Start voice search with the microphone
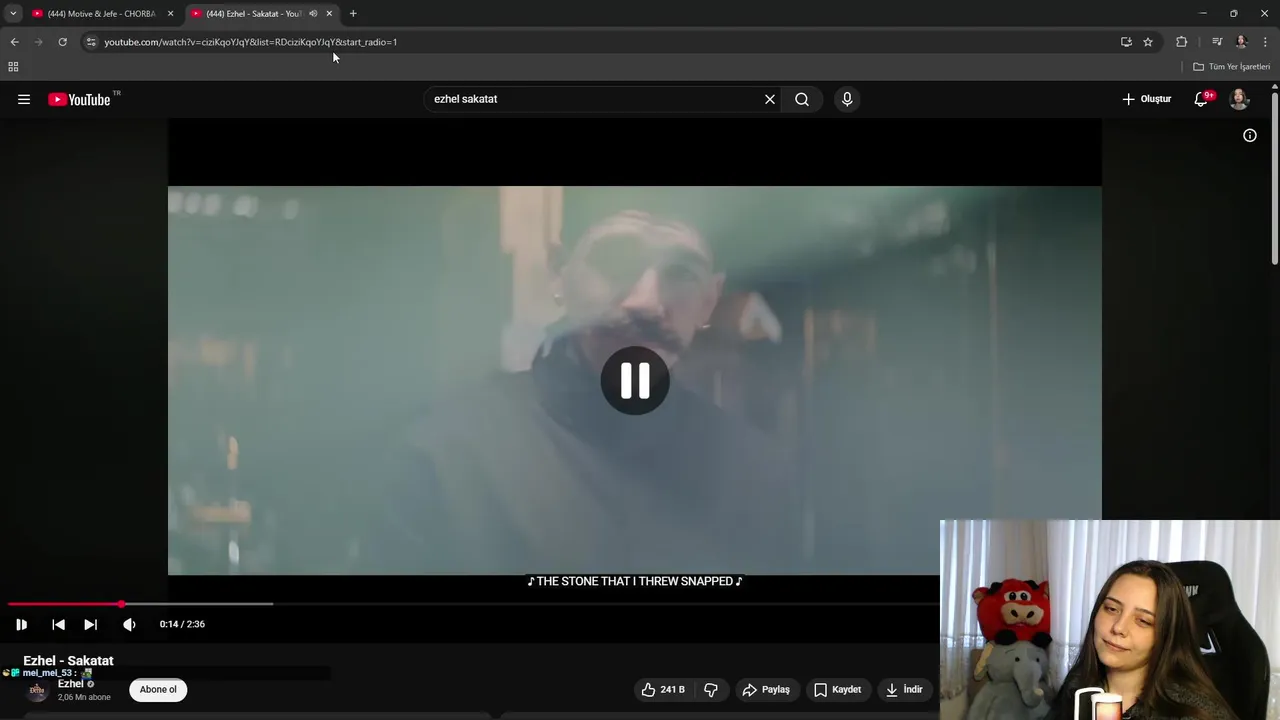The height and width of the screenshot is (720, 1280). 847,99
